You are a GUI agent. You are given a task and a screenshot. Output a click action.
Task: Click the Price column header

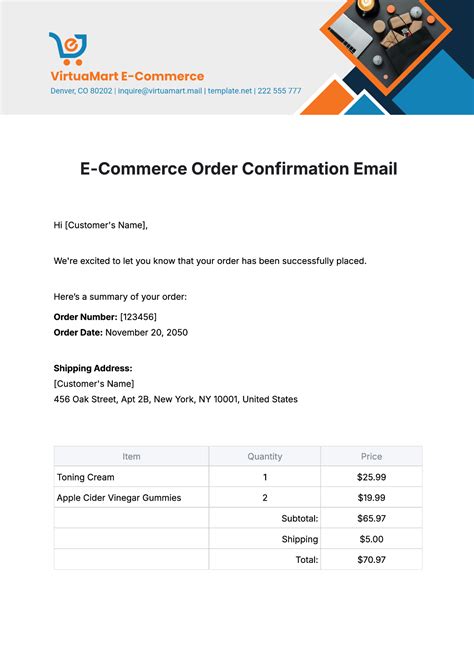pyautogui.click(x=372, y=457)
